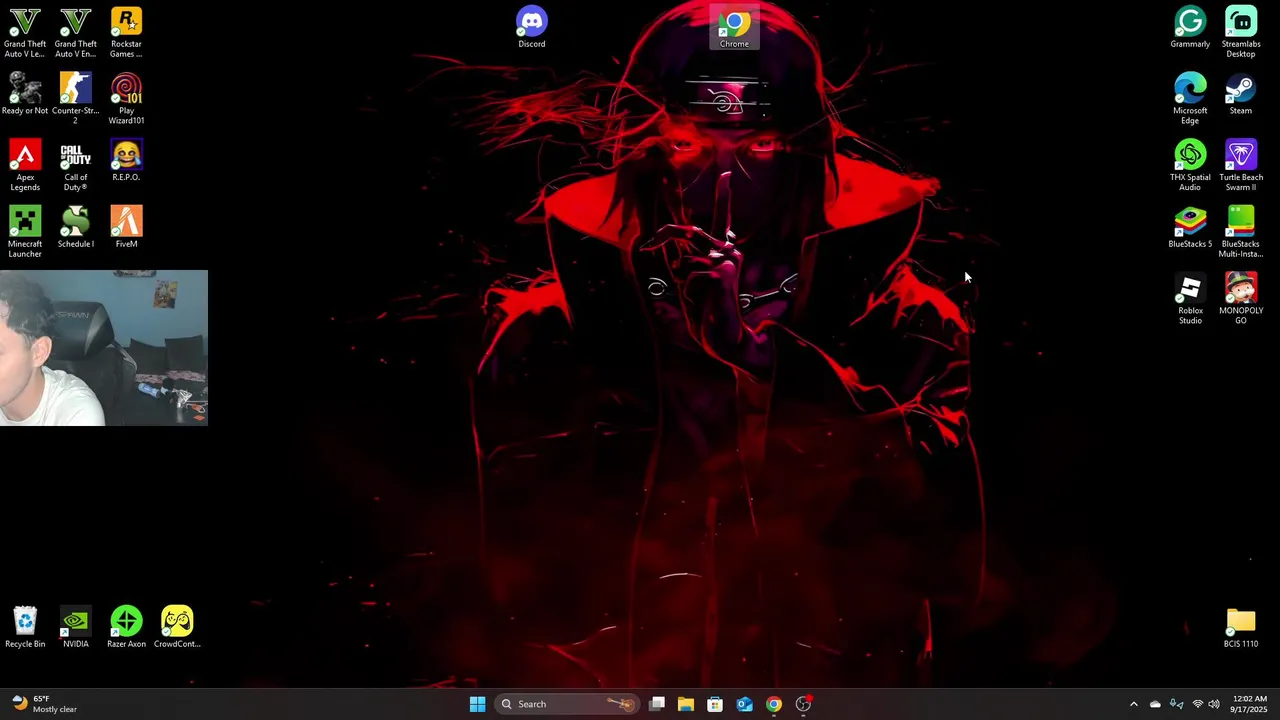The image size is (1280, 720).
Task: Select the Counter-Strike 2 desktop icon
Action: [x=76, y=99]
